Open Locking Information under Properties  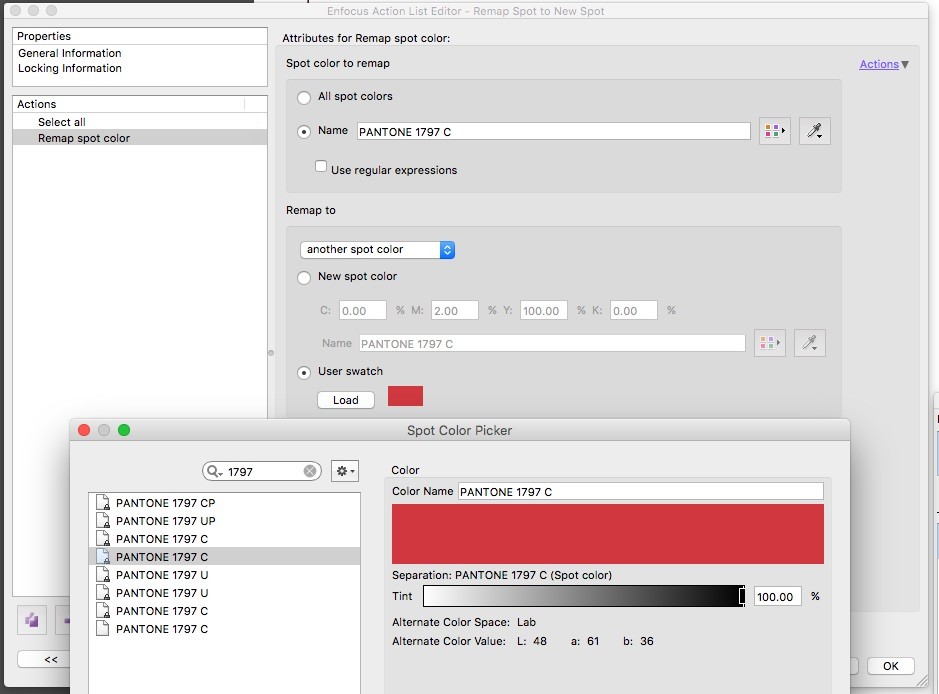(69, 68)
